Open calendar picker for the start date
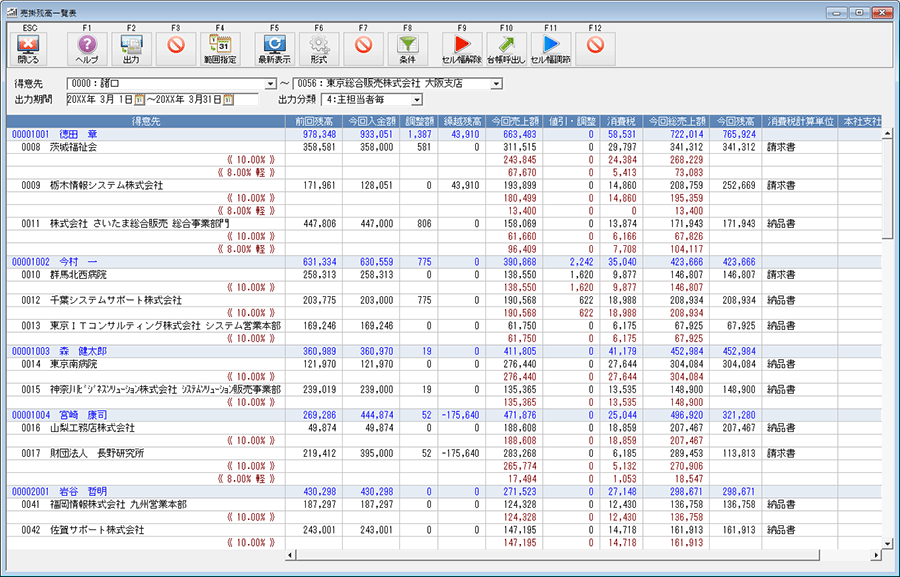Viewport: 900px width, 577px height. (139, 100)
